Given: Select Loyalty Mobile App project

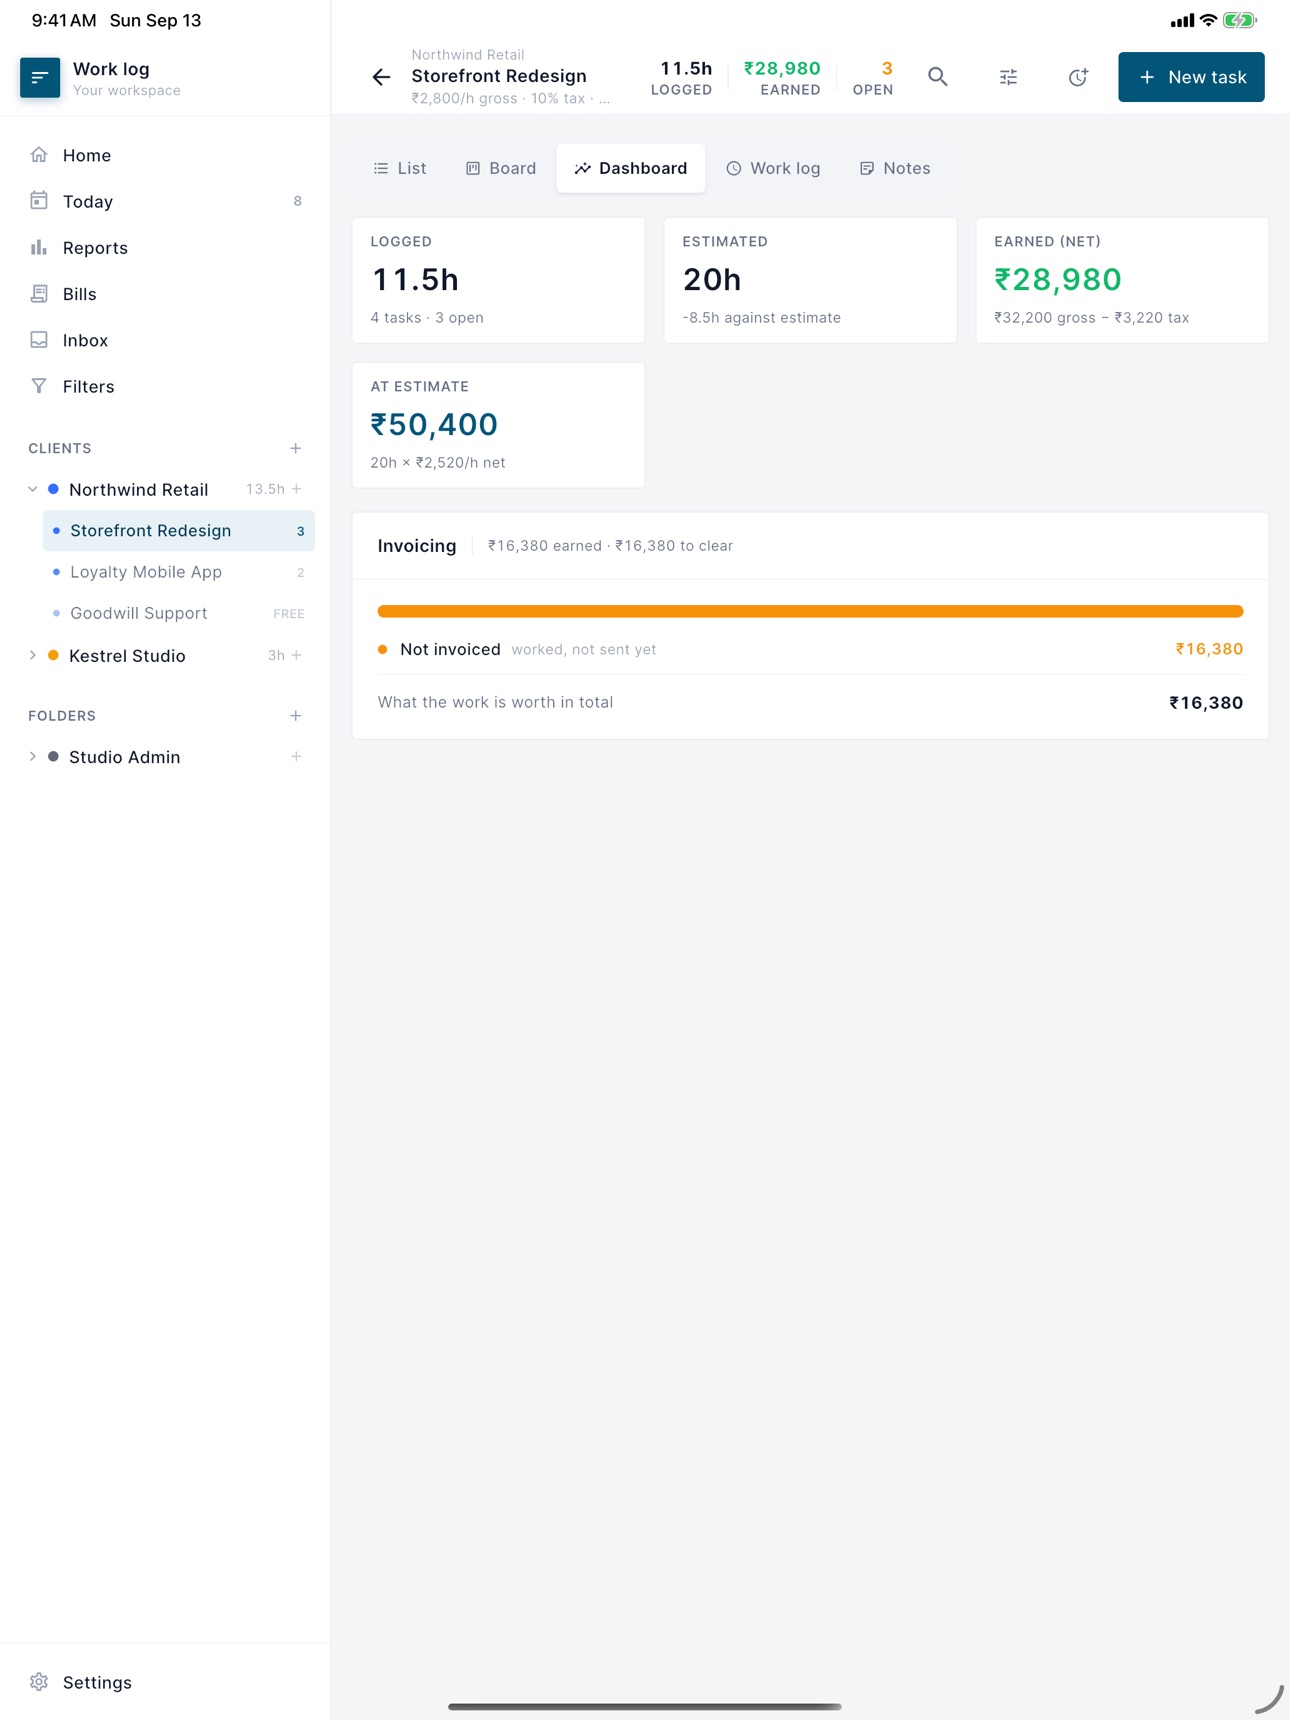Looking at the screenshot, I should [178, 572].
